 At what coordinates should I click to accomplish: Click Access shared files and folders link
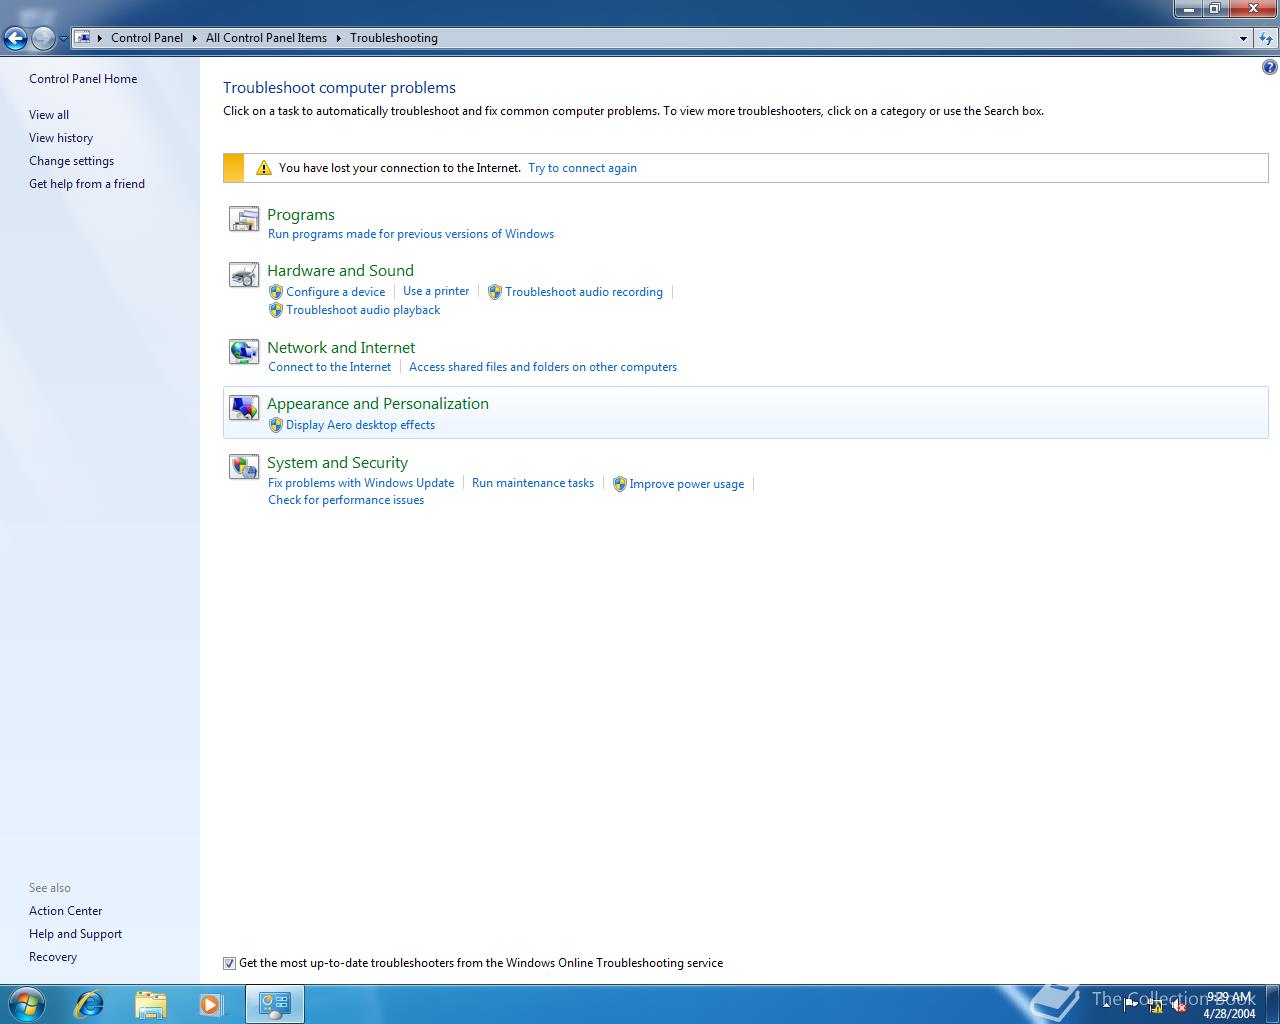543,367
